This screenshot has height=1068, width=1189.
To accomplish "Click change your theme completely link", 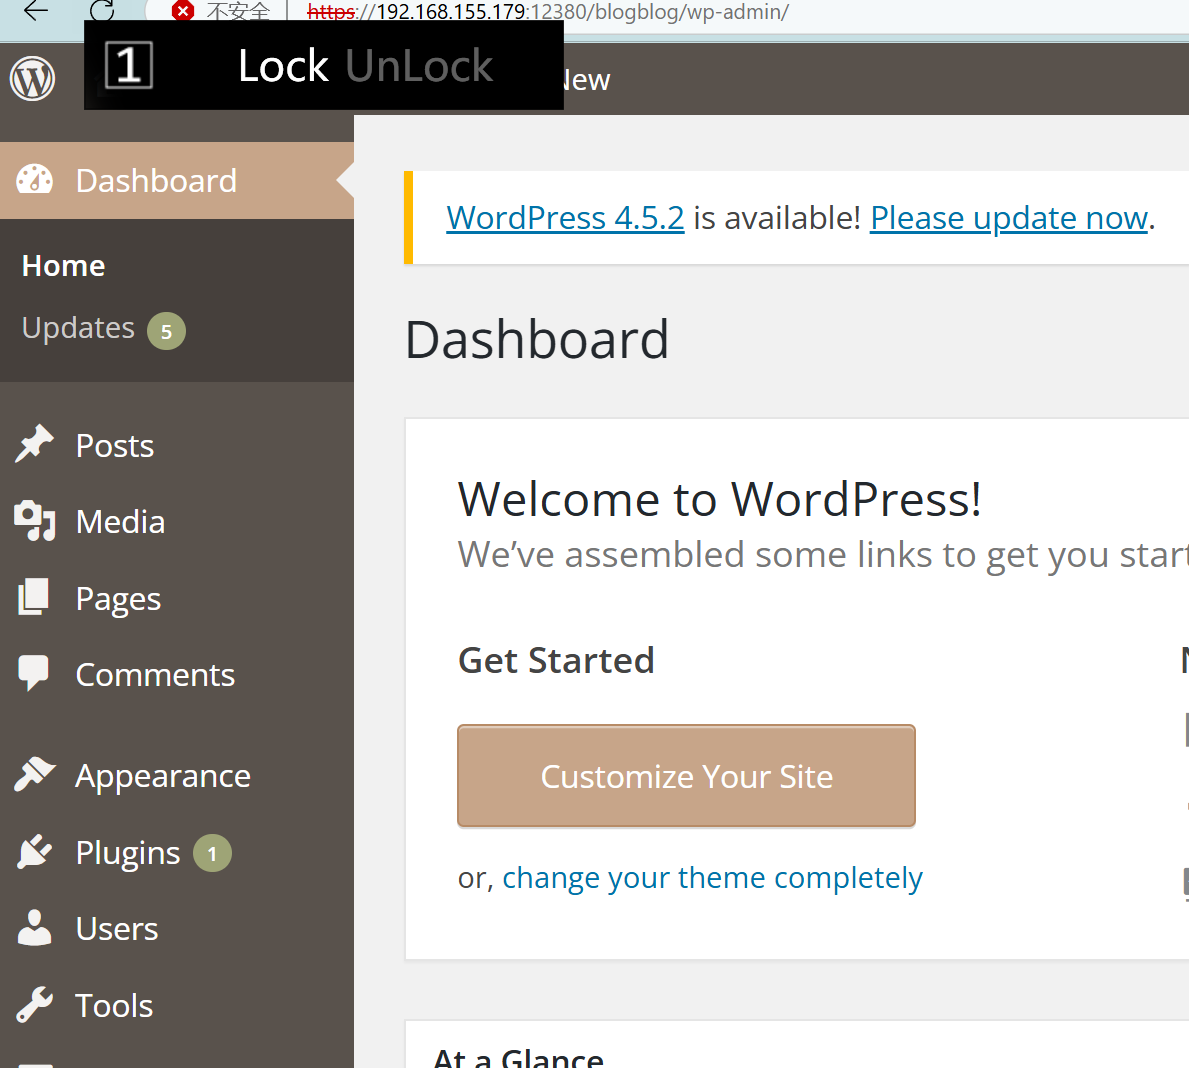I will click(x=712, y=878).
